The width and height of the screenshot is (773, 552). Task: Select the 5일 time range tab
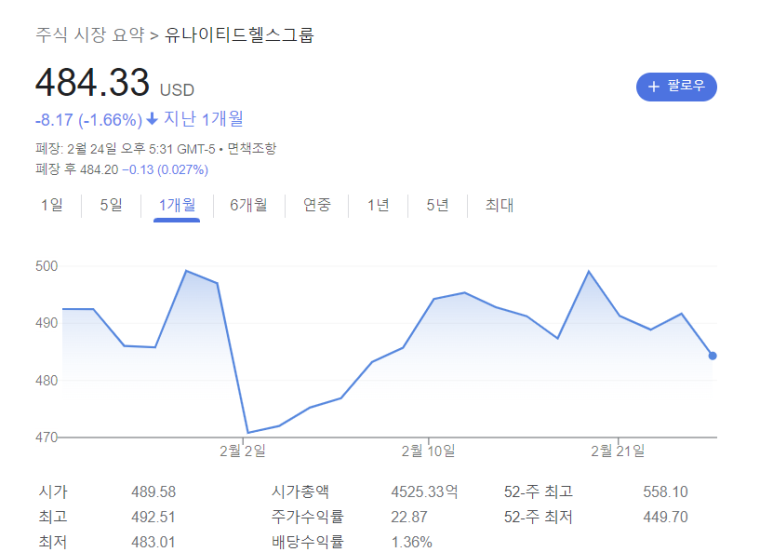coord(111,205)
